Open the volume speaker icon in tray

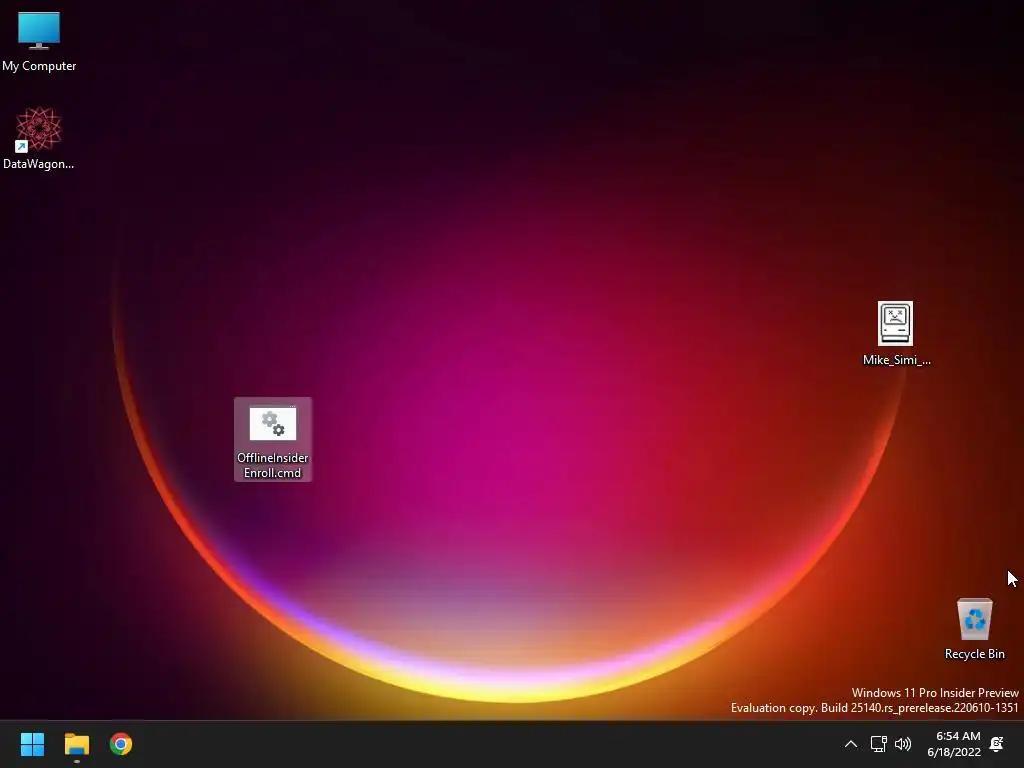coord(903,744)
